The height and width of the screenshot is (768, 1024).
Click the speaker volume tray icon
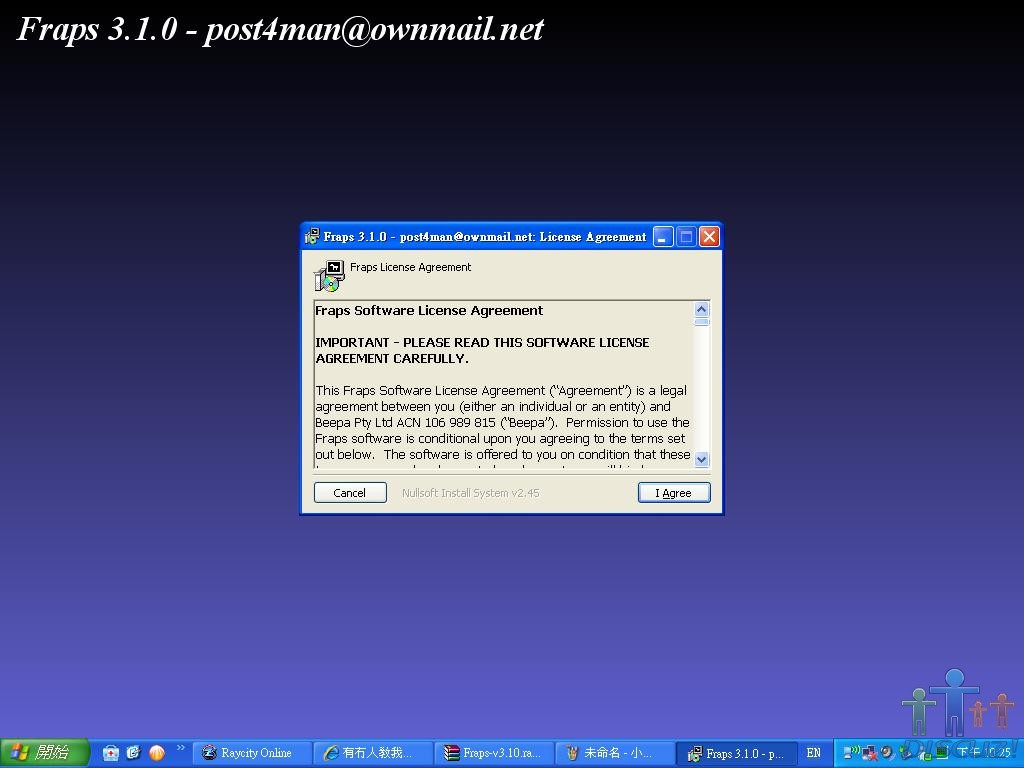pyautogui.click(x=887, y=753)
